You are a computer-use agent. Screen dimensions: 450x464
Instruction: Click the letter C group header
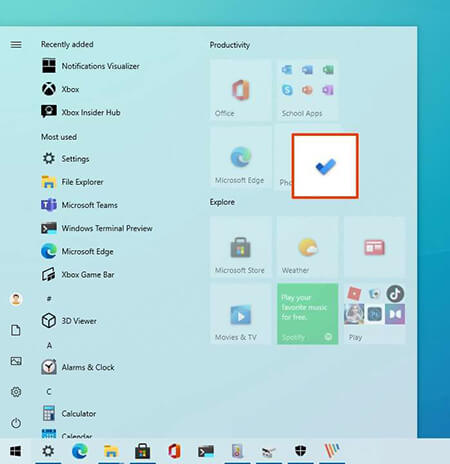tap(49, 391)
